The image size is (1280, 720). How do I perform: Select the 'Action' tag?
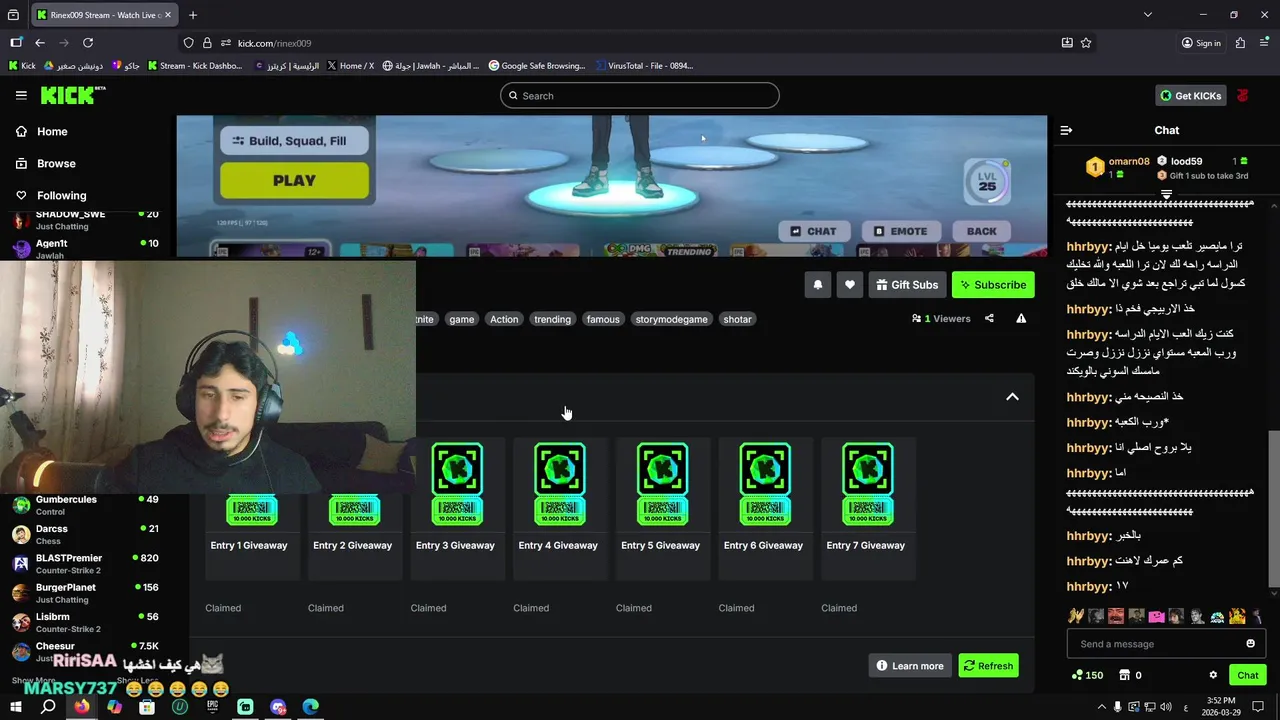click(504, 319)
